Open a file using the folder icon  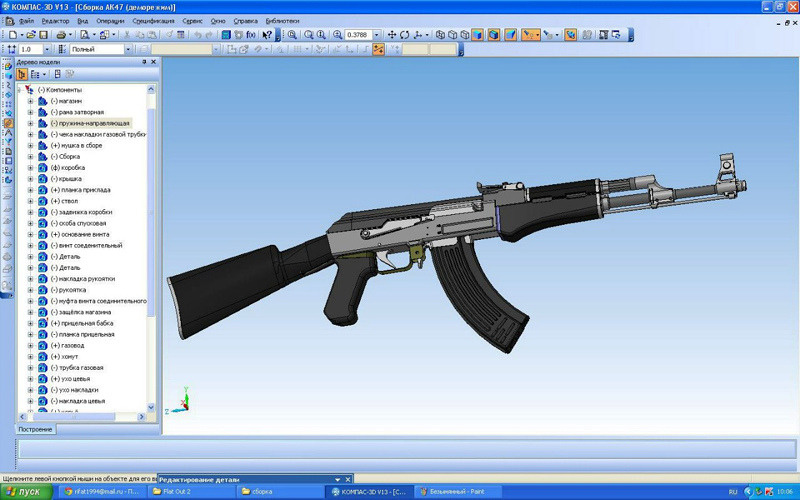tap(31, 35)
